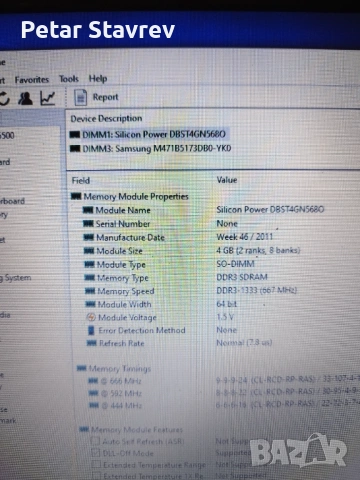
Task: Click the Module Voltage lightning icon
Action: tap(91, 317)
